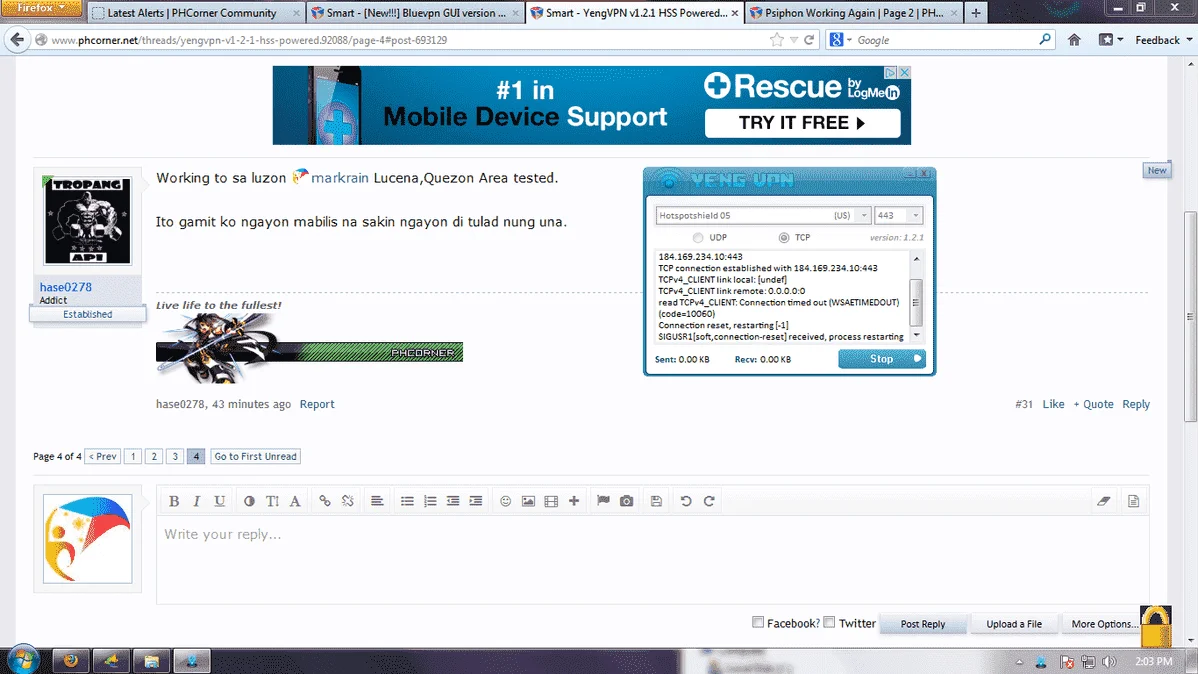Viewport: 1198px width, 674px height.
Task: Insert a link using the chain icon
Action: click(325, 501)
